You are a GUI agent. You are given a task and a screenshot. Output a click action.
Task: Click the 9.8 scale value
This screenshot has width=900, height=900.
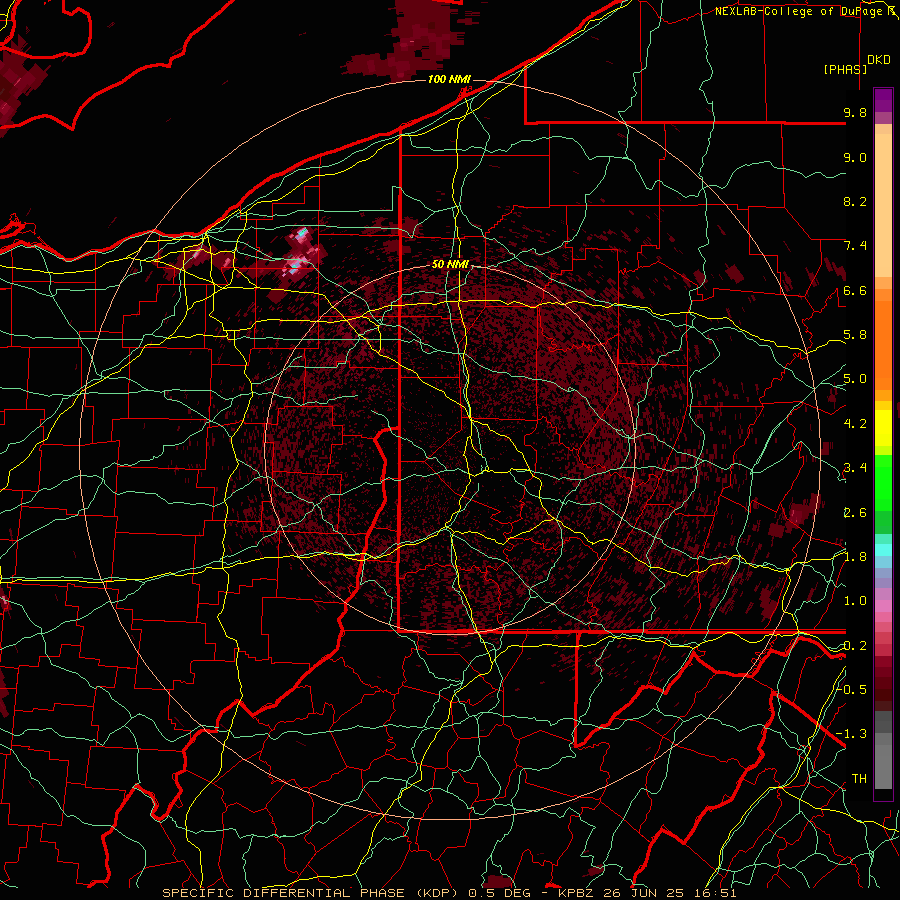pos(855,112)
